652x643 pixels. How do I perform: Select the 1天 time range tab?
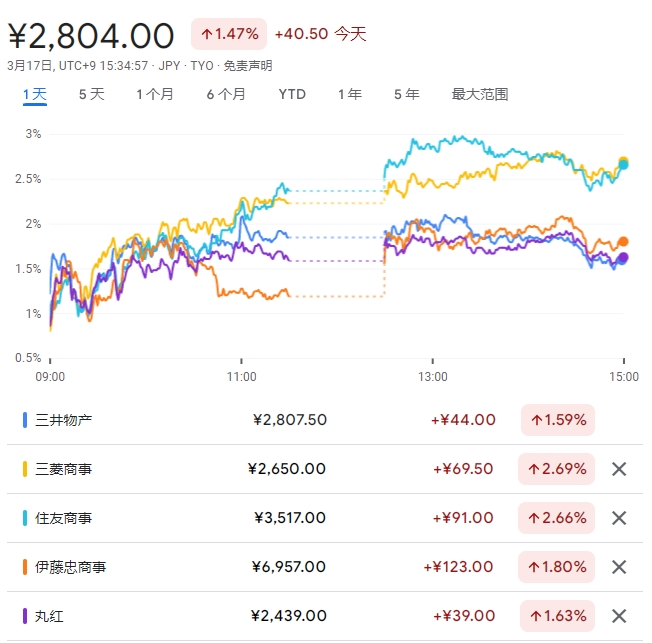(x=35, y=95)
